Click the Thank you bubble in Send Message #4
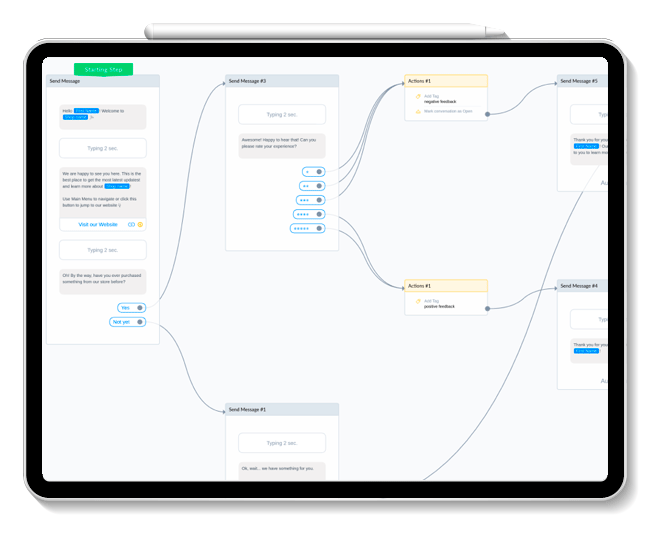Viewport: 650px width, 535px height. [x=589, y=351]
